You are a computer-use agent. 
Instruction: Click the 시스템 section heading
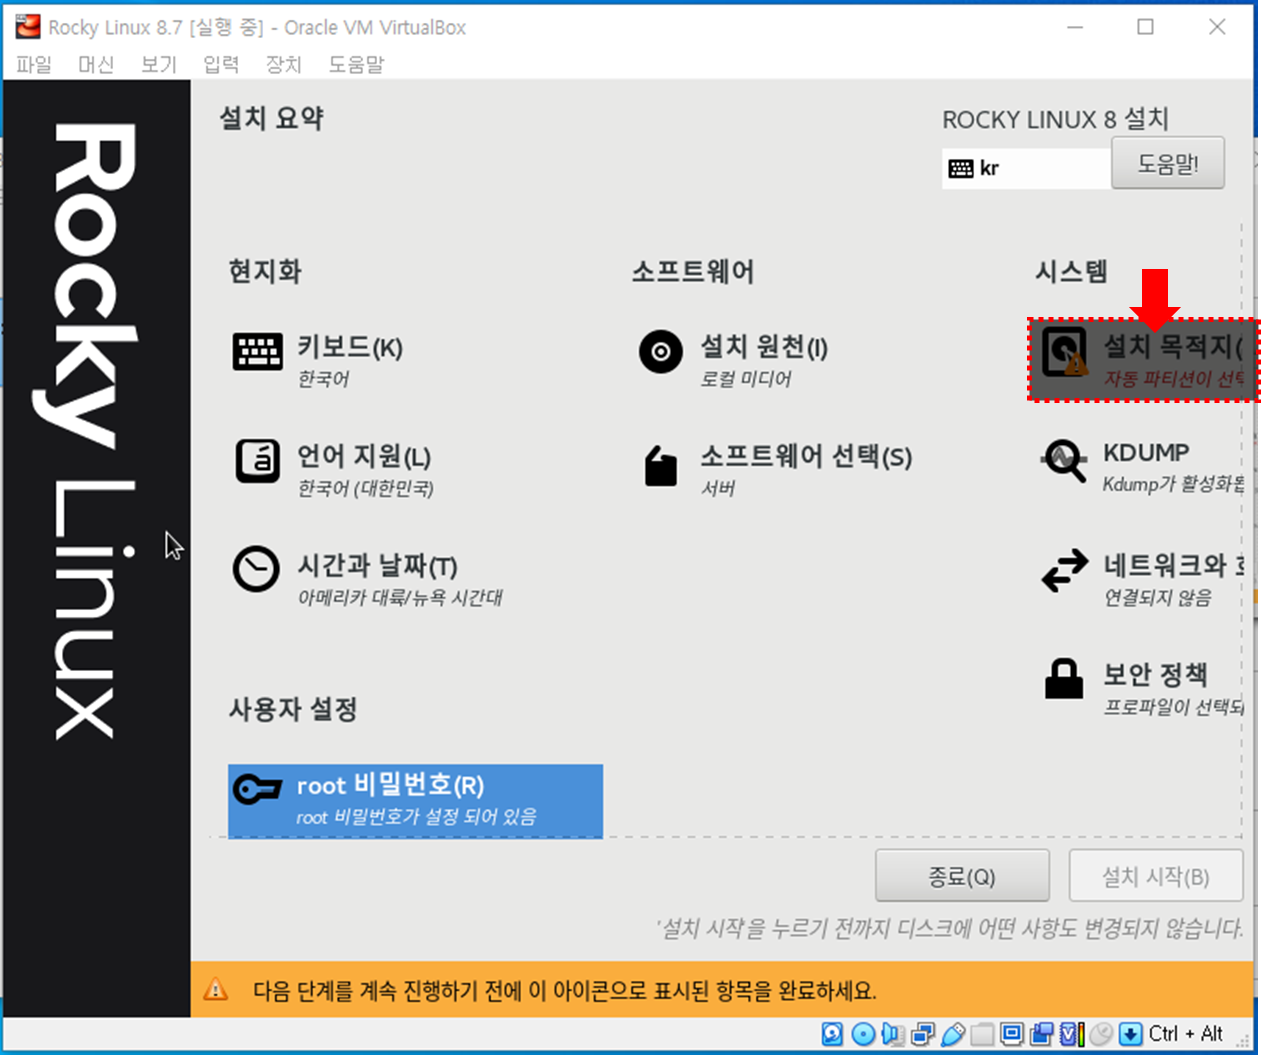pyautogui.click(x=1071, y=271)
